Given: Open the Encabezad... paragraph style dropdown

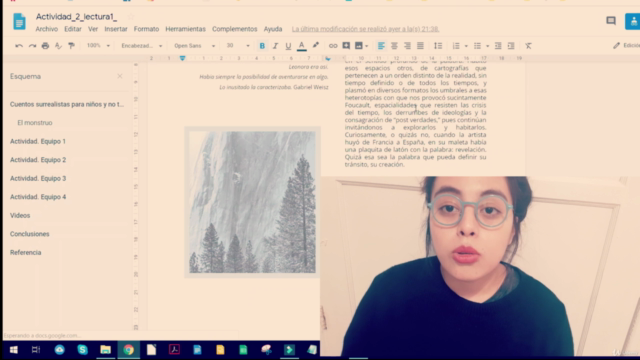Looking at the screenshot, I should 142,46.
